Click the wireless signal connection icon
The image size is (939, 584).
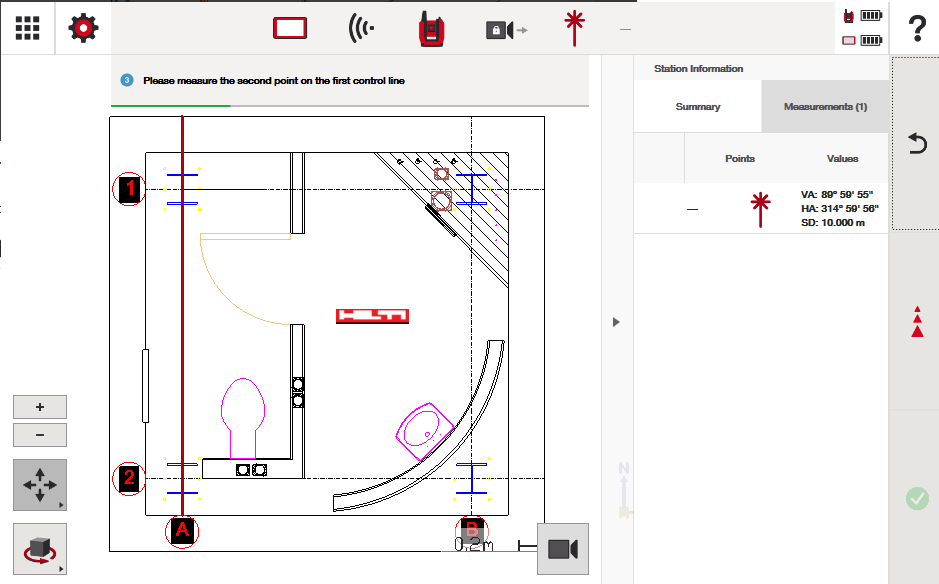(x=361, y=29)
